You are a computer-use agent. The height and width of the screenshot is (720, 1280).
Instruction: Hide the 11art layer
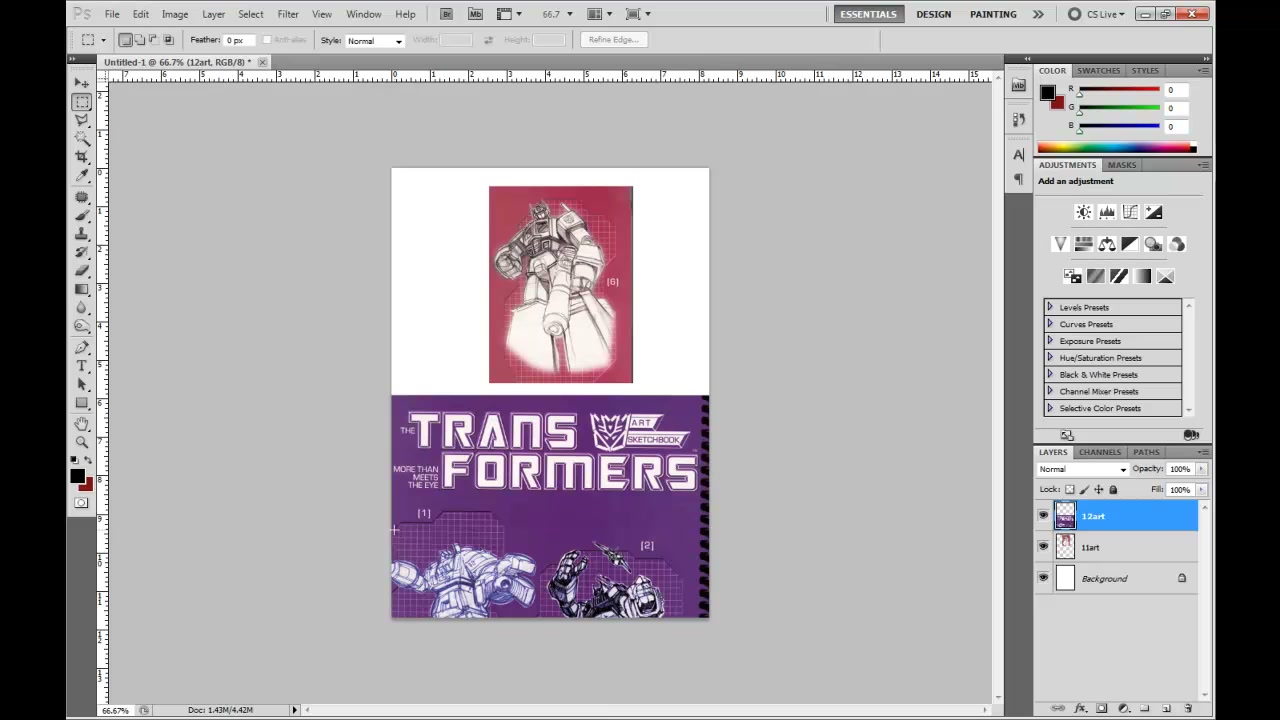point(1043,547)
